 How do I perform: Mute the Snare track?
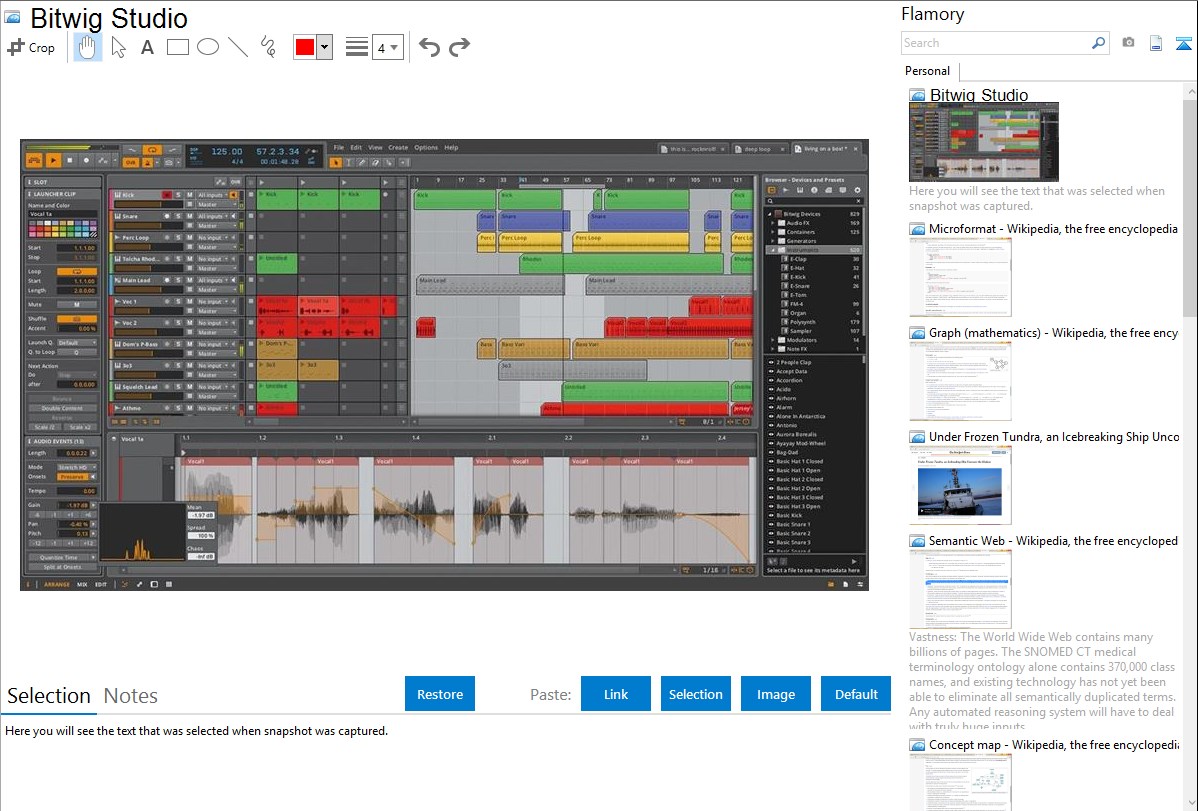click(x=189, y=216)
